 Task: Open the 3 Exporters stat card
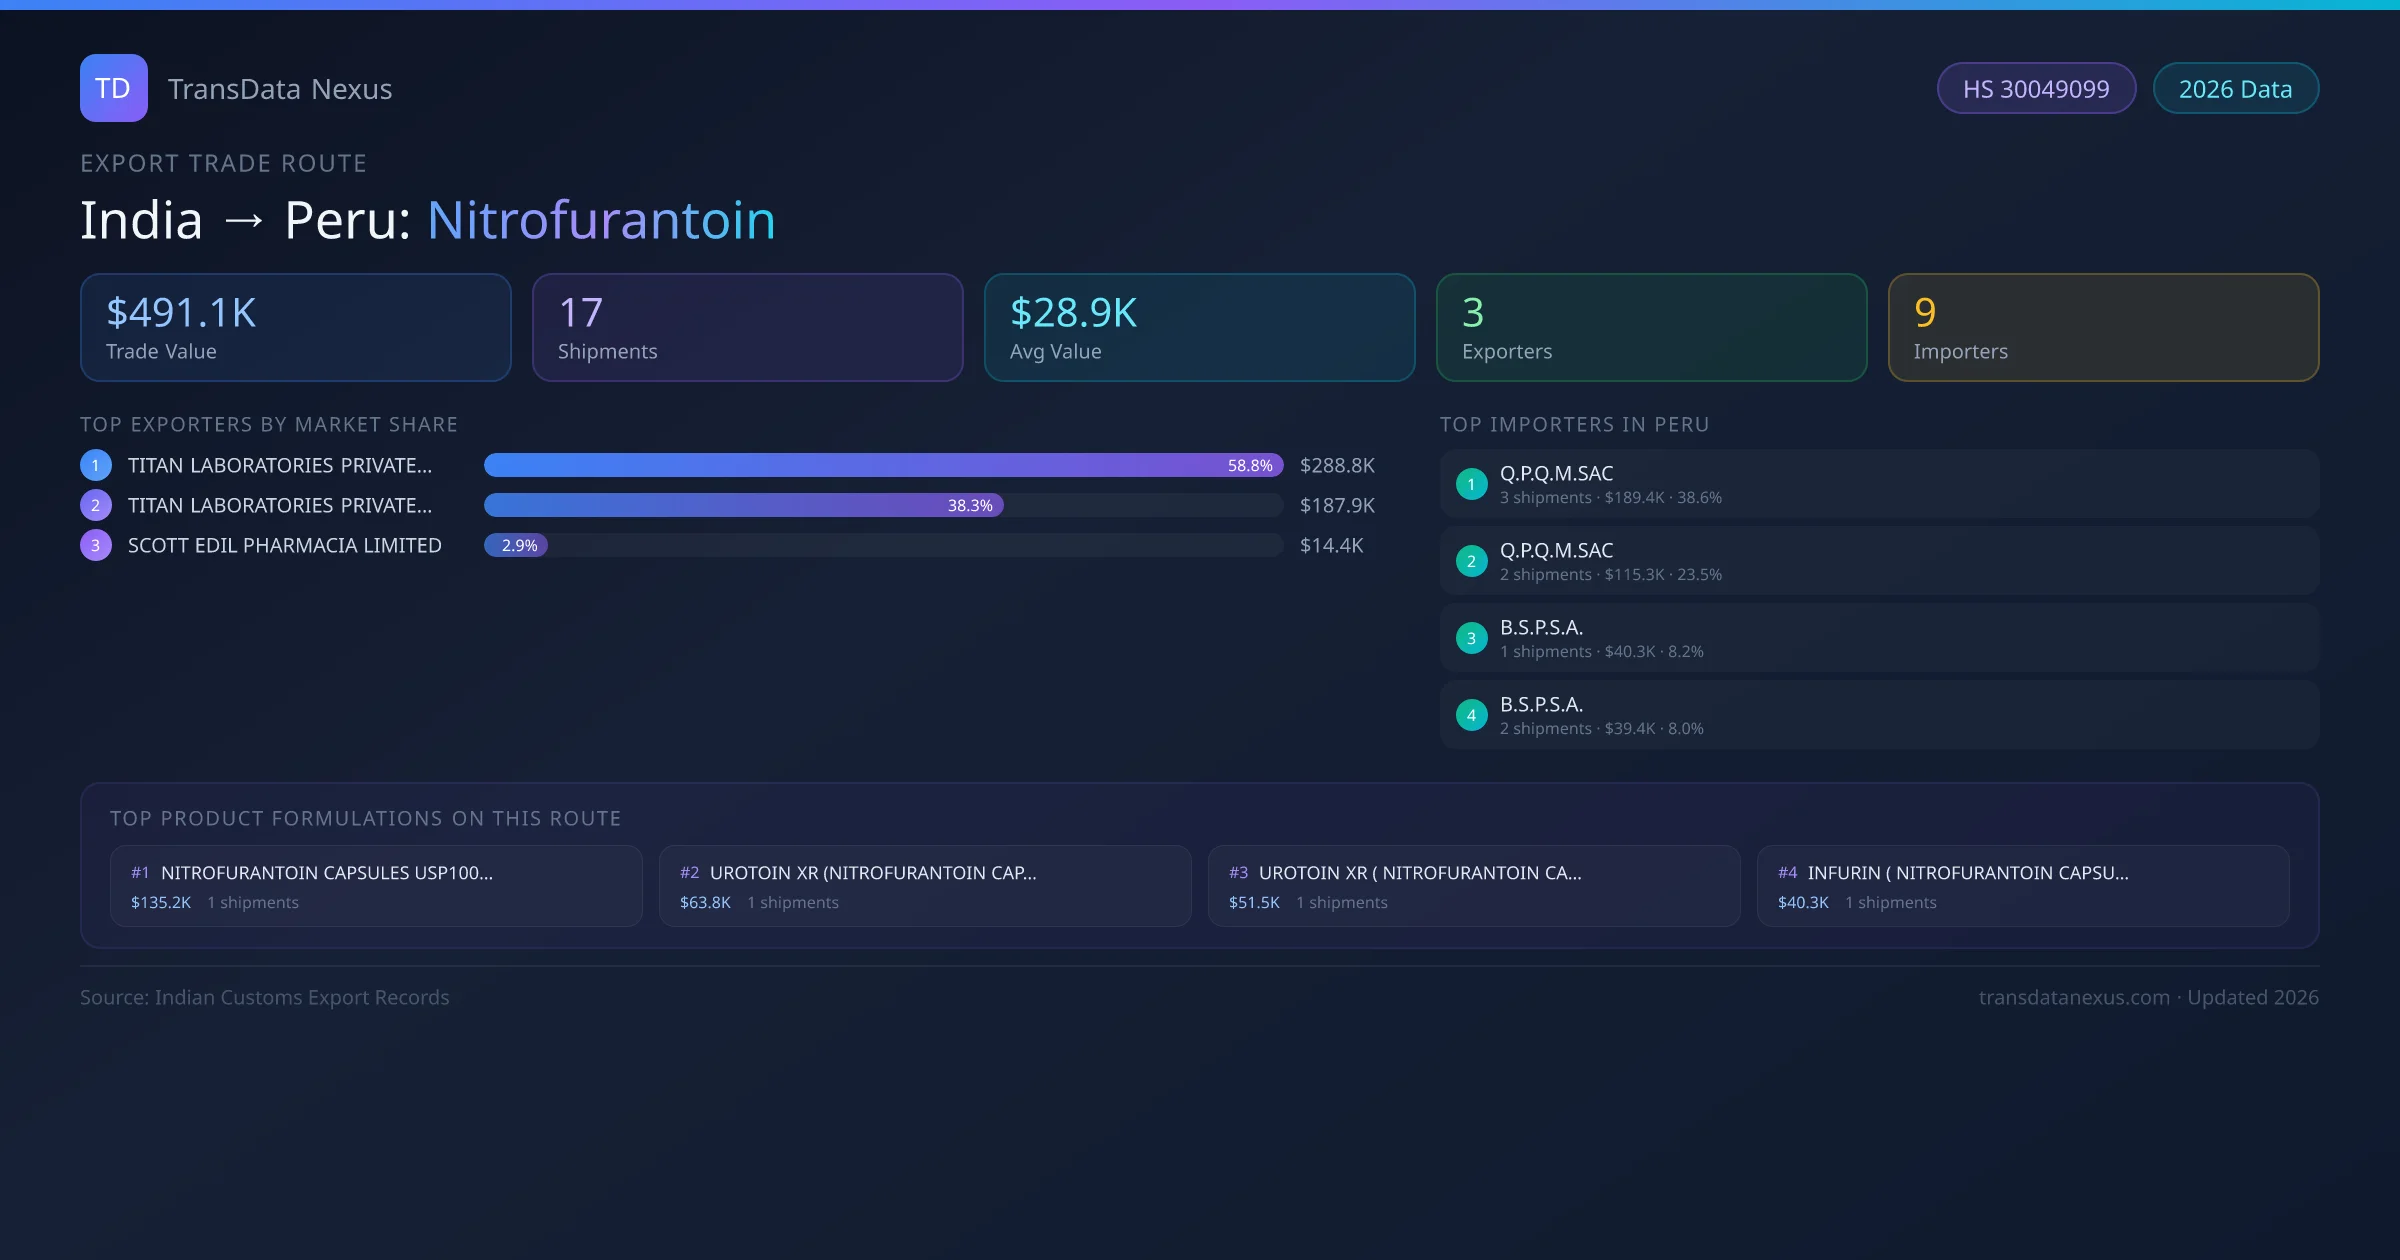pos(1651,327)
